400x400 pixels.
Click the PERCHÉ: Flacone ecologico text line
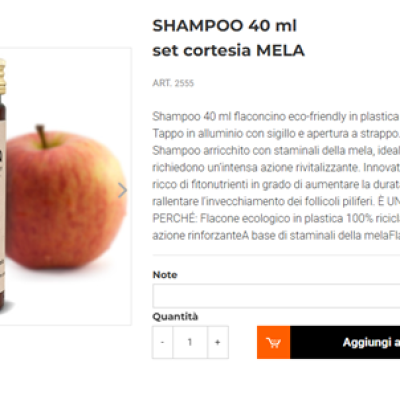click(x=276, y=218)
